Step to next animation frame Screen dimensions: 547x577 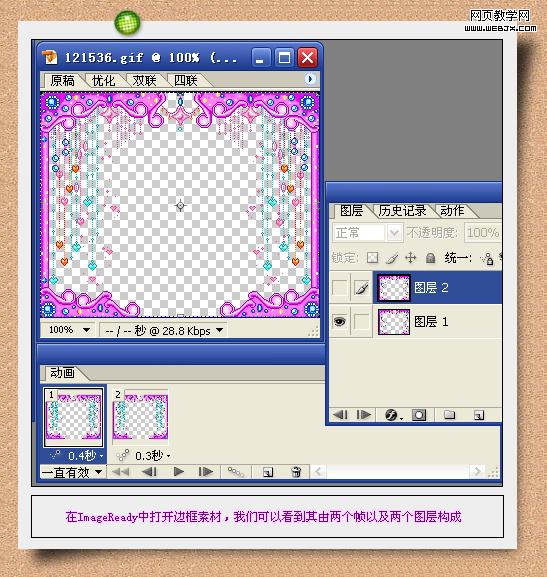pos(205,472)
